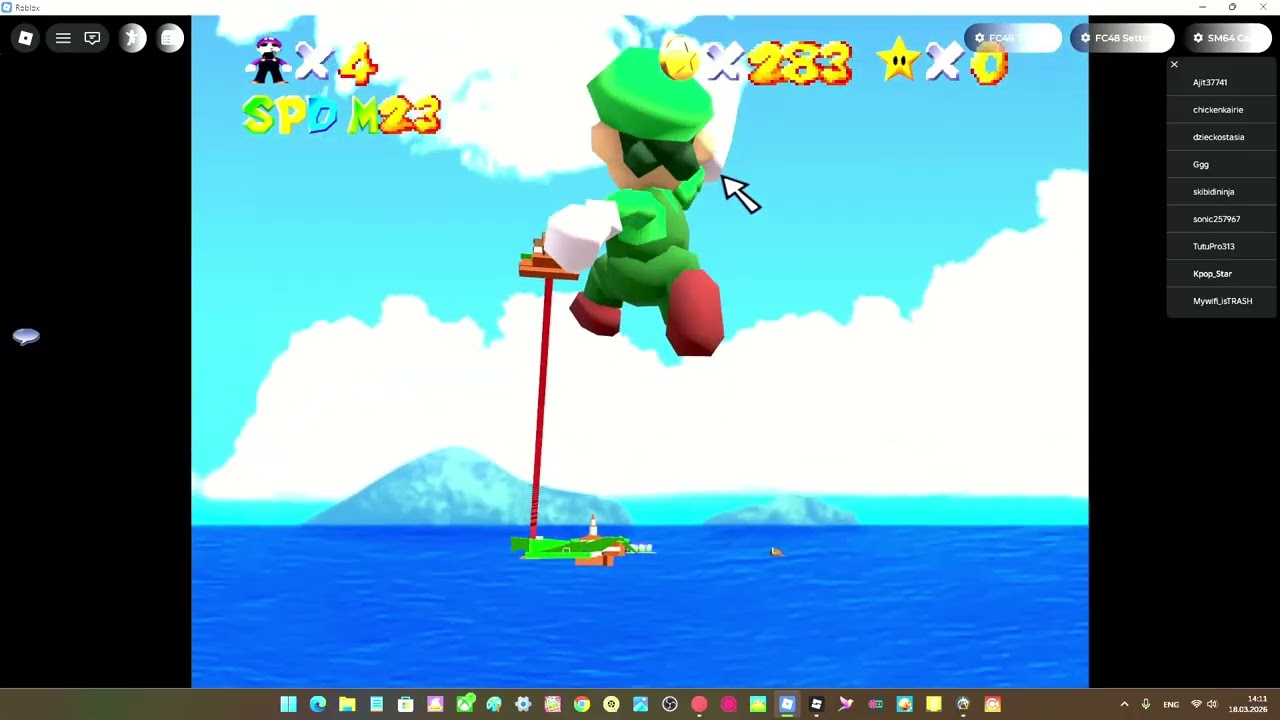Open the yellow sticky notes taskbar icon
The height and width of the screenshot is (720, 1280).
[x=934, y=704]
